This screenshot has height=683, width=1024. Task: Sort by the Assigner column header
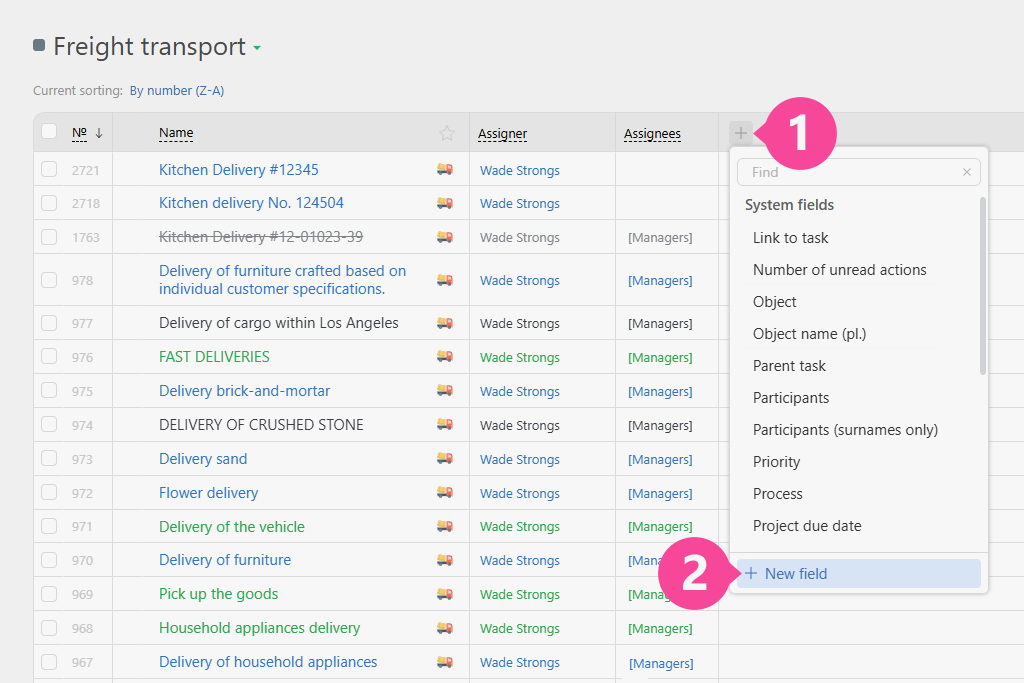(502, 134)
